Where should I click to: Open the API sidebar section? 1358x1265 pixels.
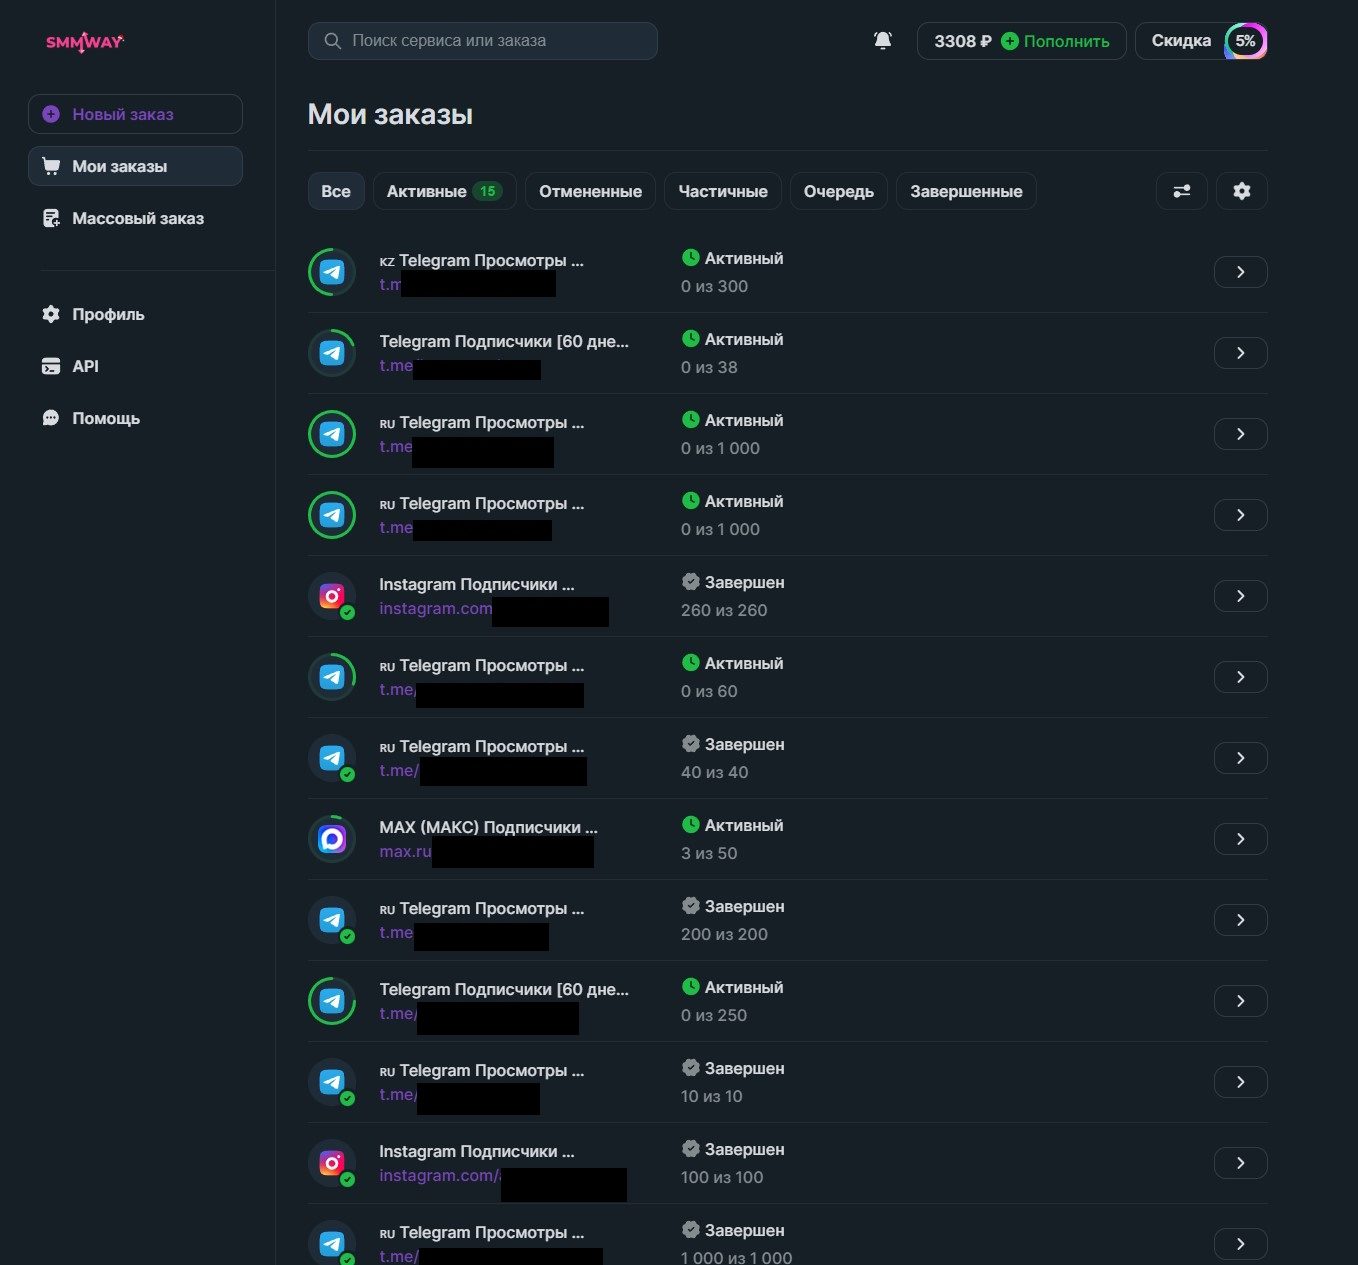tap(85, 366)
